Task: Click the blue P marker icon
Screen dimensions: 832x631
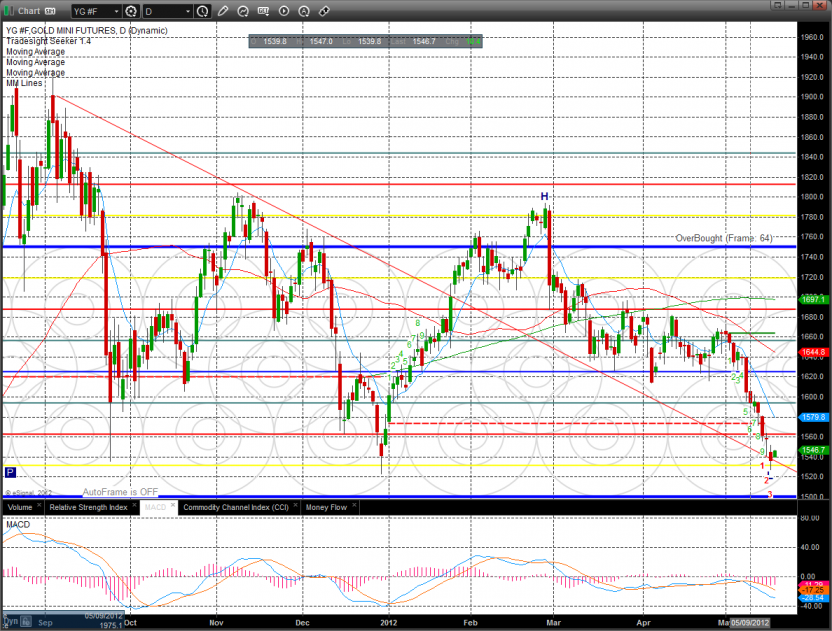Action: tap(10, 472)
